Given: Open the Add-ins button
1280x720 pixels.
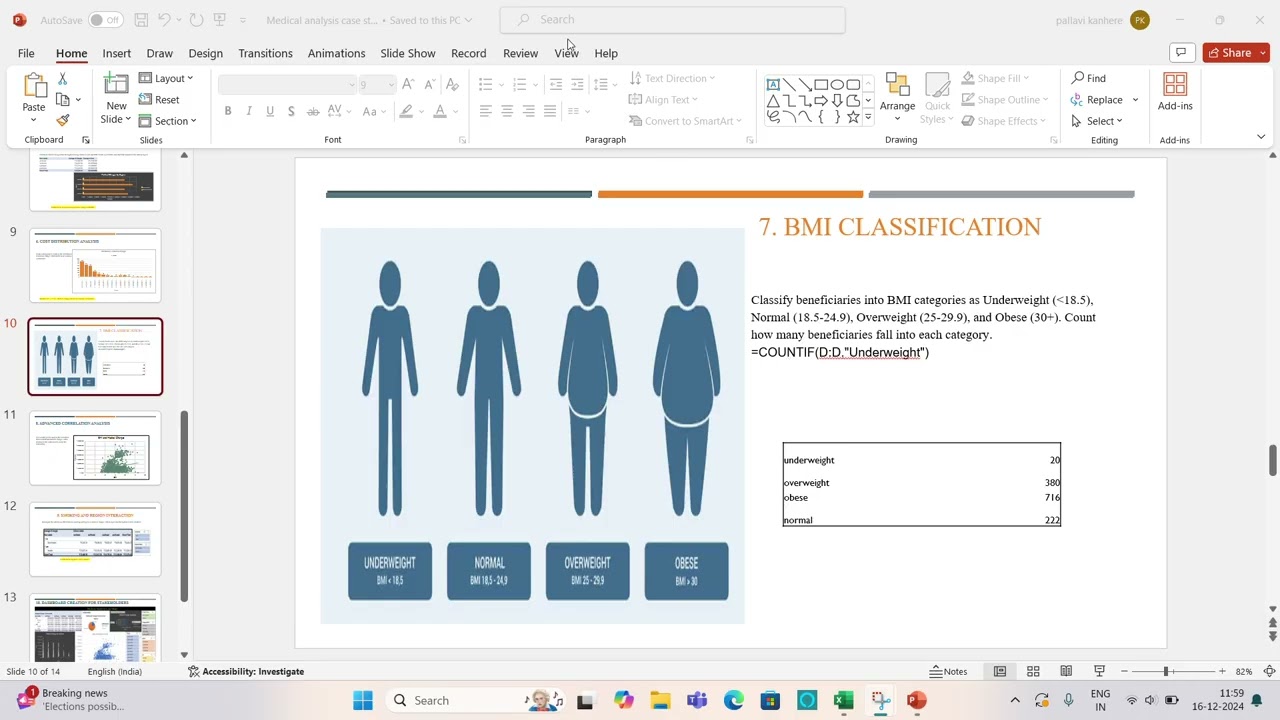Looking at the screenshot, I should pyautogui.click(x=1175, y=93).
